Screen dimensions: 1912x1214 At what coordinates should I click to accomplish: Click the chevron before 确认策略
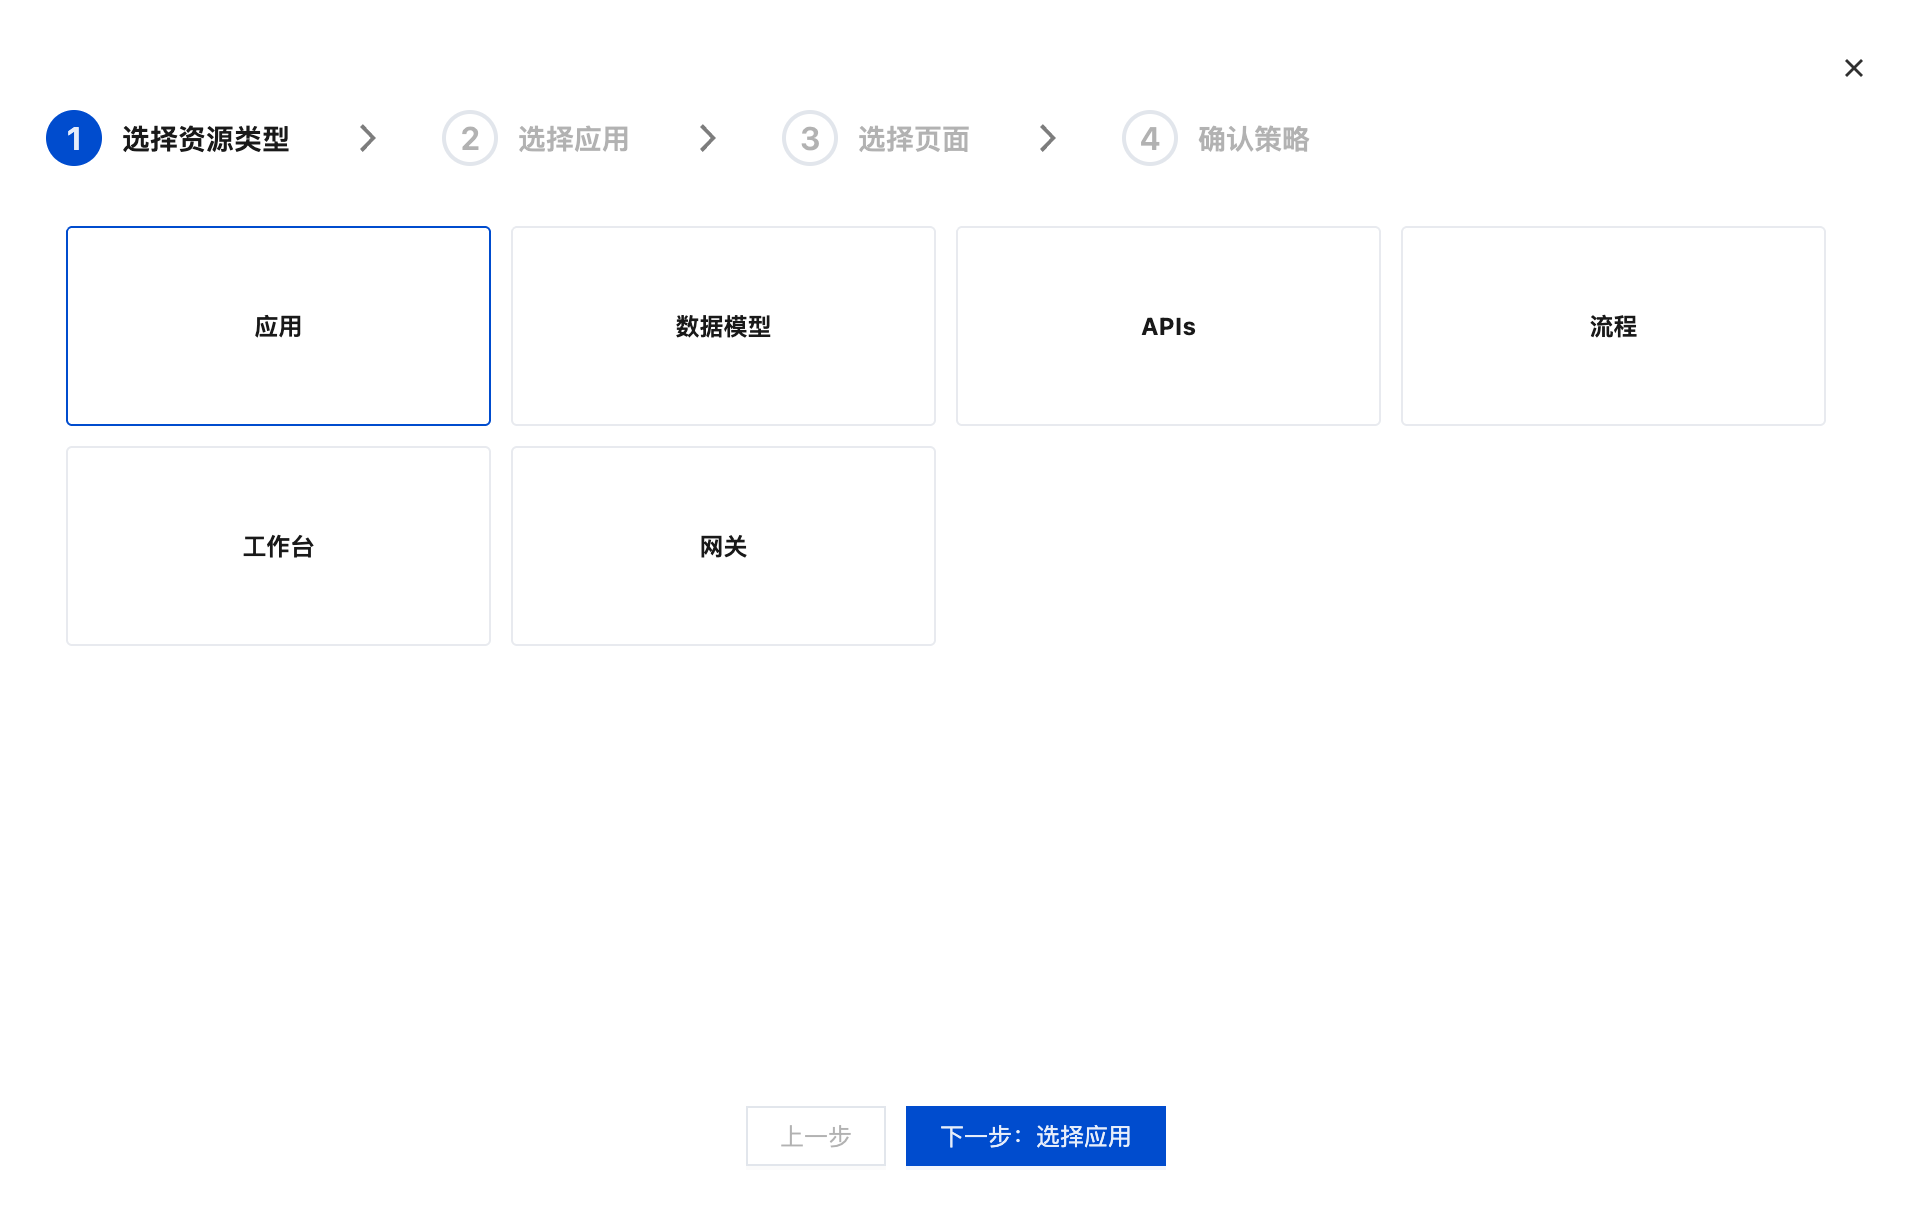coord(1047,138)
